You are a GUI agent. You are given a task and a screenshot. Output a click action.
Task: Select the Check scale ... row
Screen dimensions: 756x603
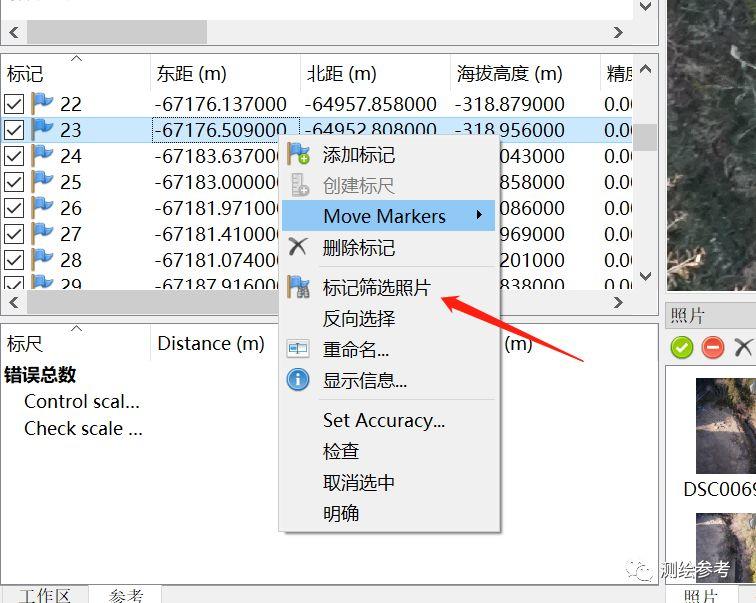[x=83, y=428]
